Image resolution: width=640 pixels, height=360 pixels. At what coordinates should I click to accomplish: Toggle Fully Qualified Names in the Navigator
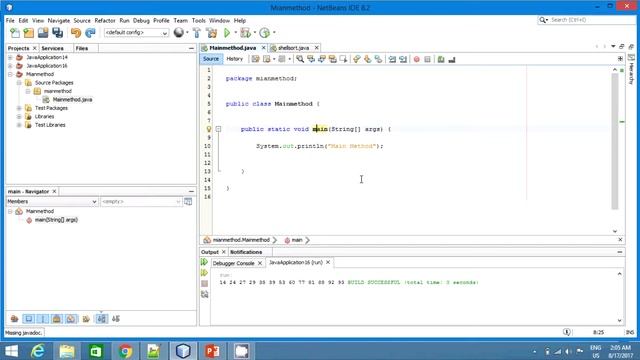coord(86,319)
